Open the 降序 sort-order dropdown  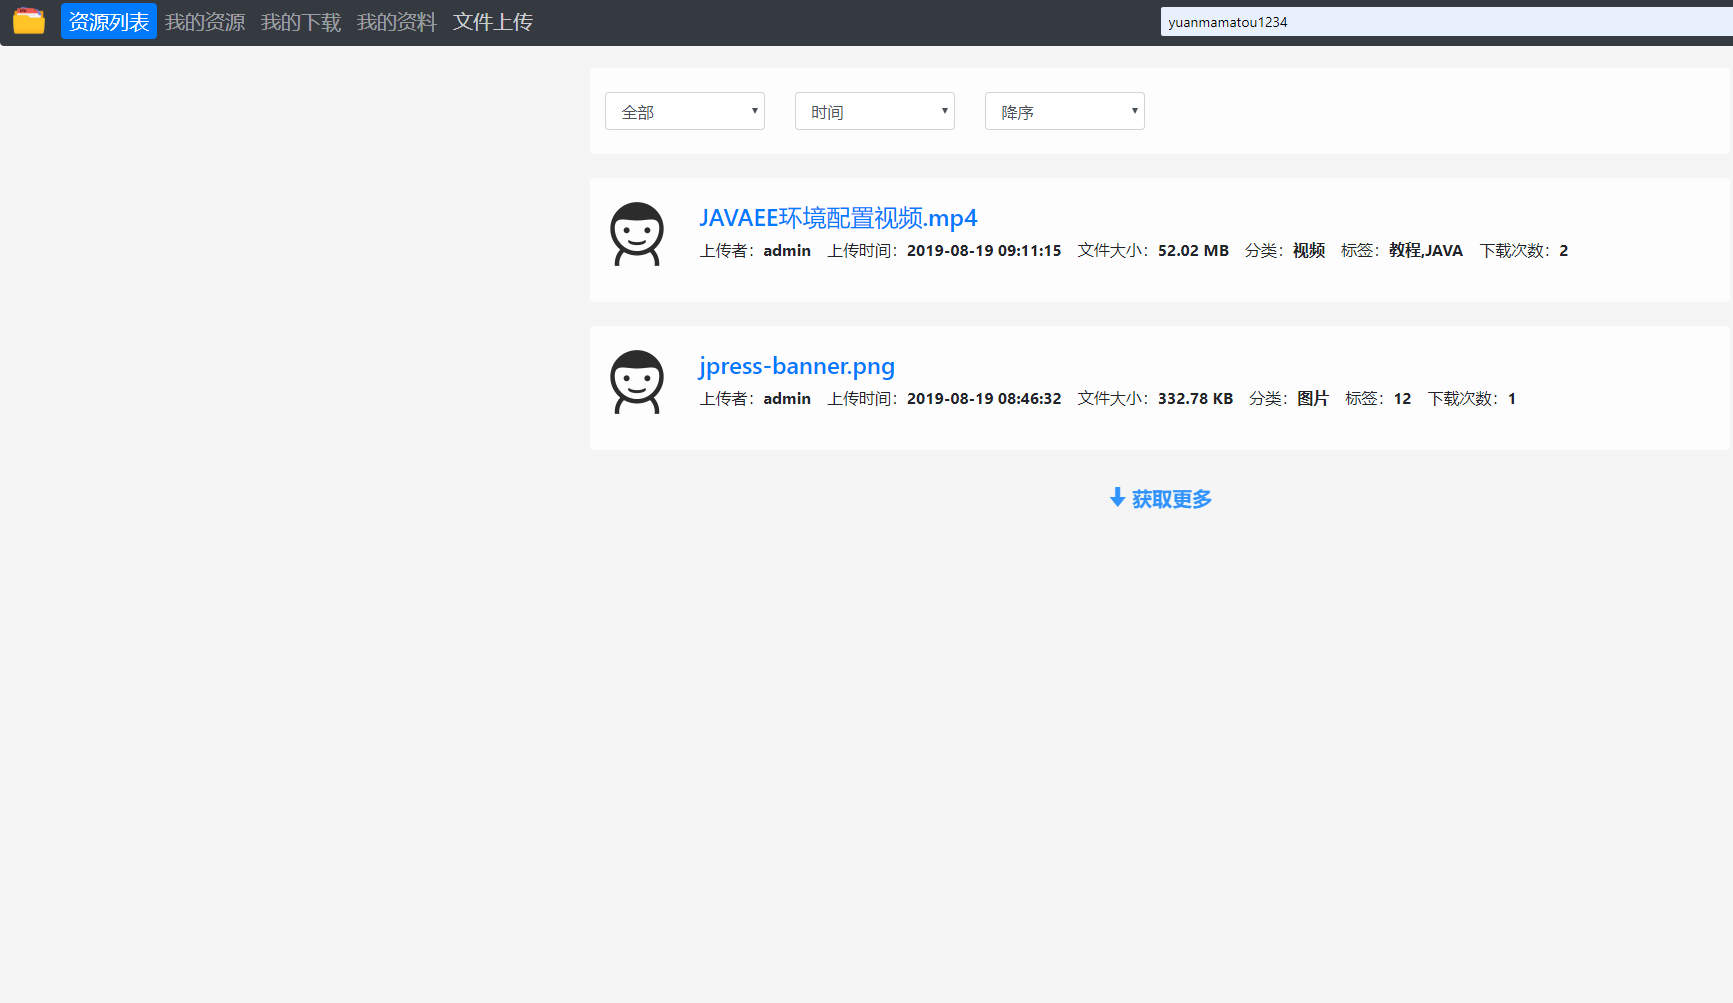pos(1064,111)
